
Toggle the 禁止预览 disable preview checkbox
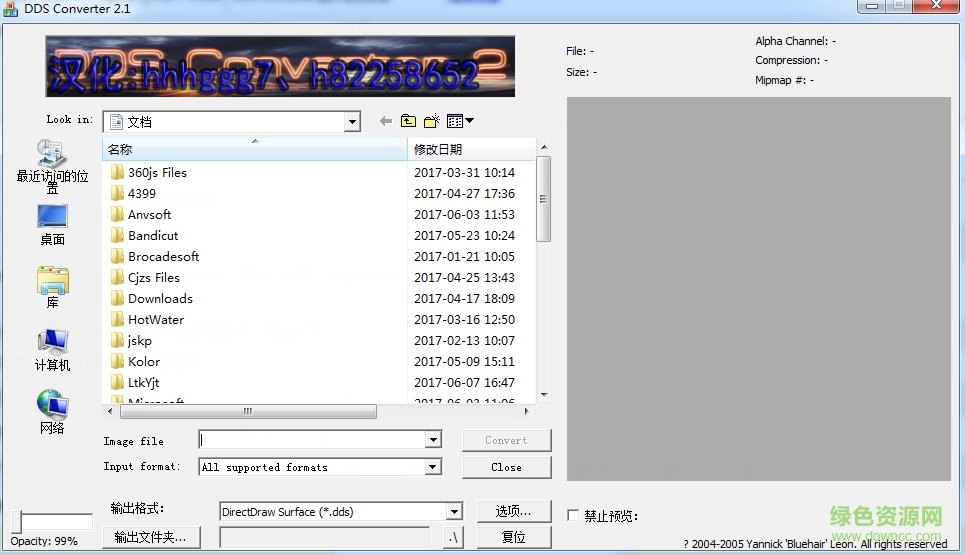tap(573, 515)
